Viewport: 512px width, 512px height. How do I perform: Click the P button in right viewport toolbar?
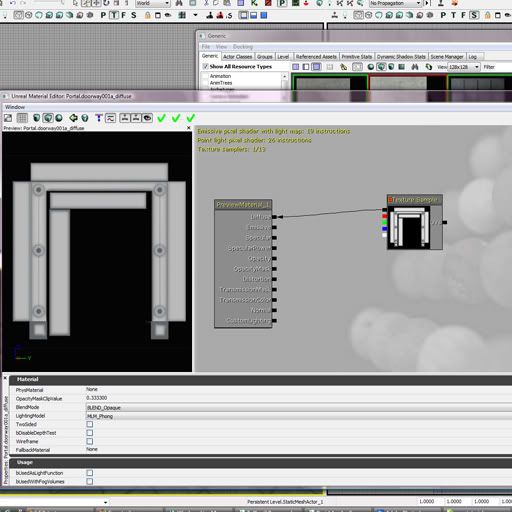pos(443,15)
